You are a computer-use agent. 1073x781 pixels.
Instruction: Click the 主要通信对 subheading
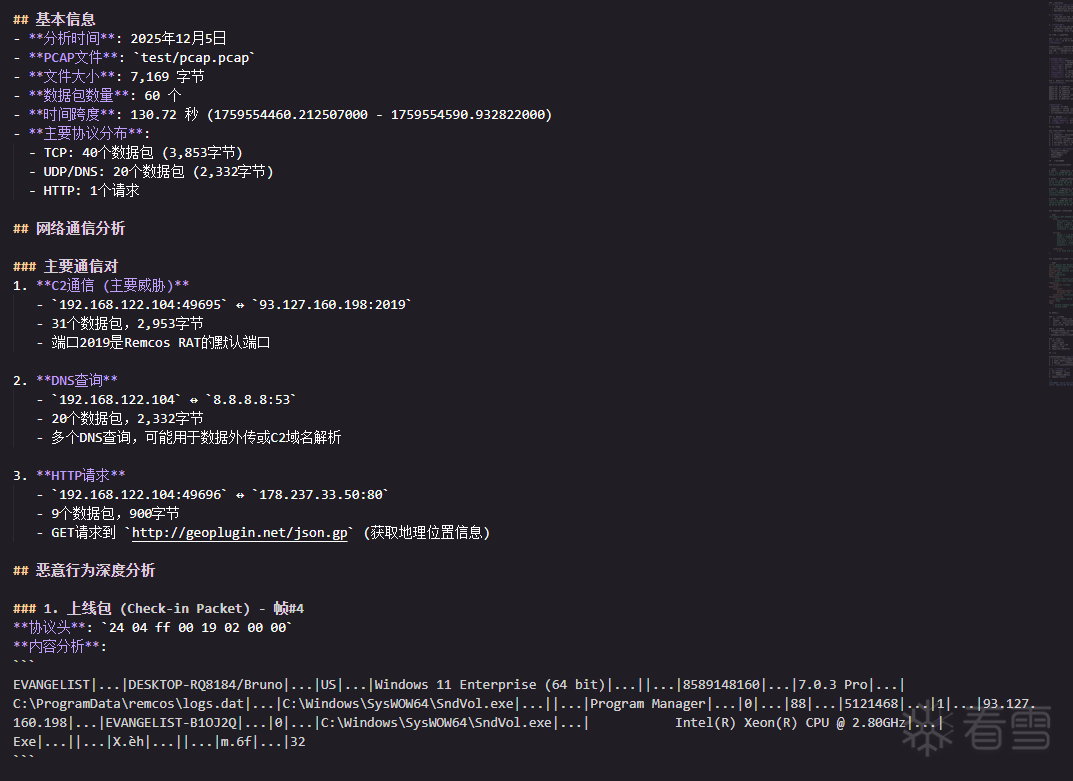(x=80, y=267)
